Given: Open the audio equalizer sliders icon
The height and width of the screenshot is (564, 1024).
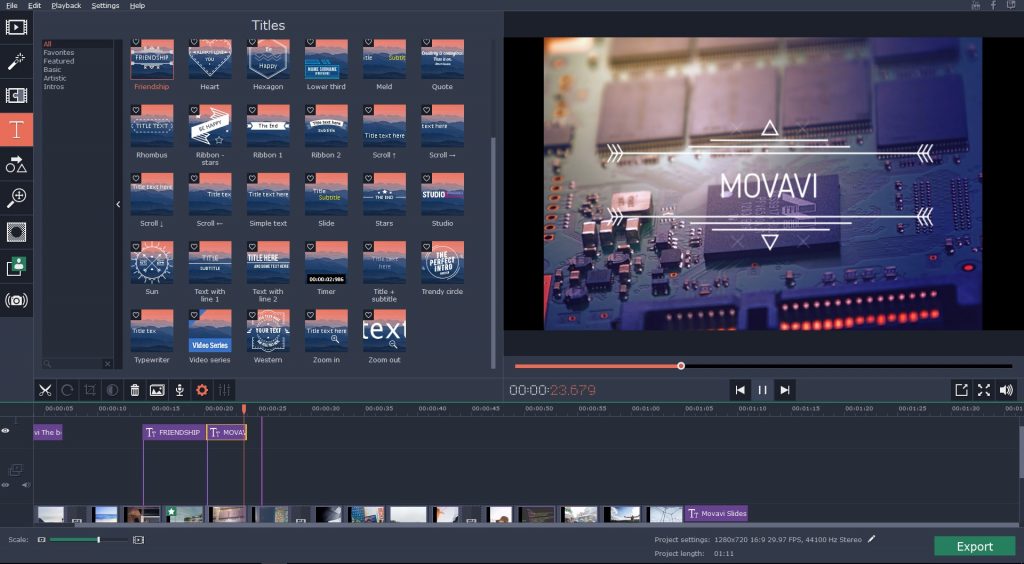Looking at the screenshot, I should 225,390.
